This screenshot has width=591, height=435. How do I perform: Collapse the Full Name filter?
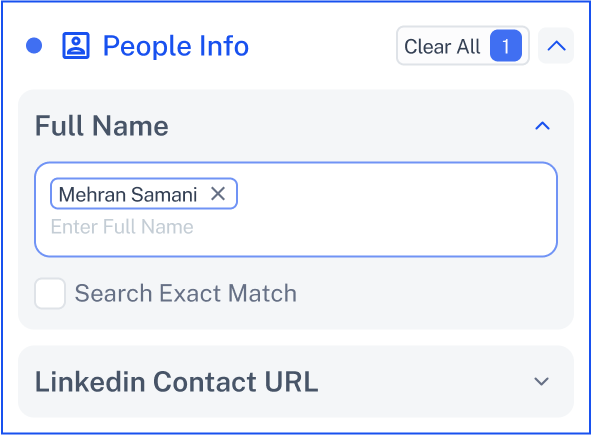point(542,126)
